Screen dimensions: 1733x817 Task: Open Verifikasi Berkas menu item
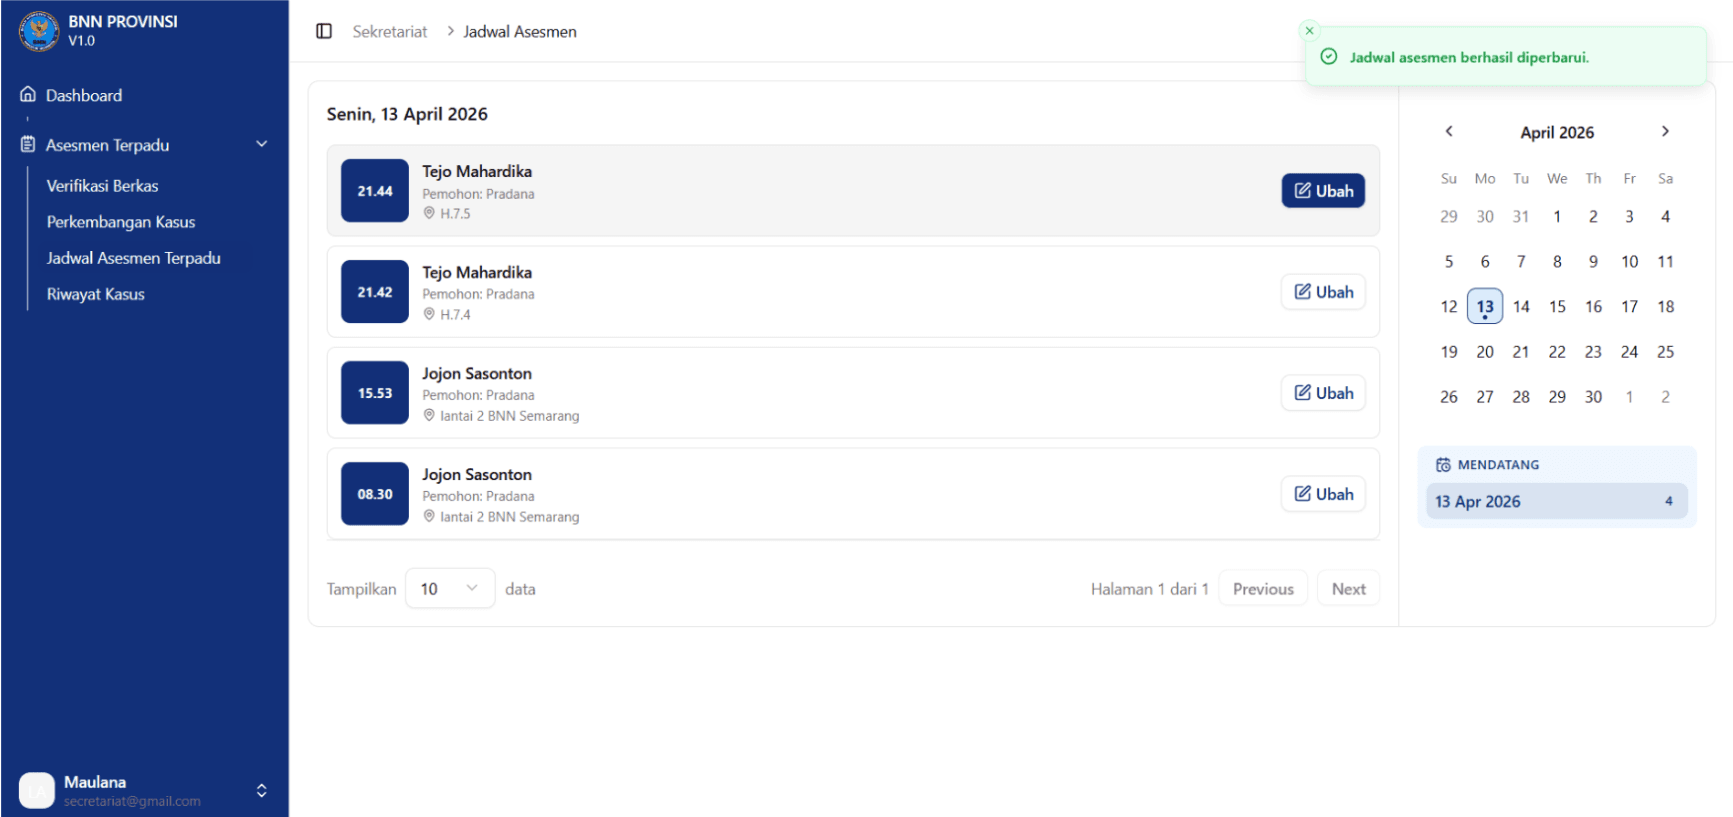(x=102, y=186)
